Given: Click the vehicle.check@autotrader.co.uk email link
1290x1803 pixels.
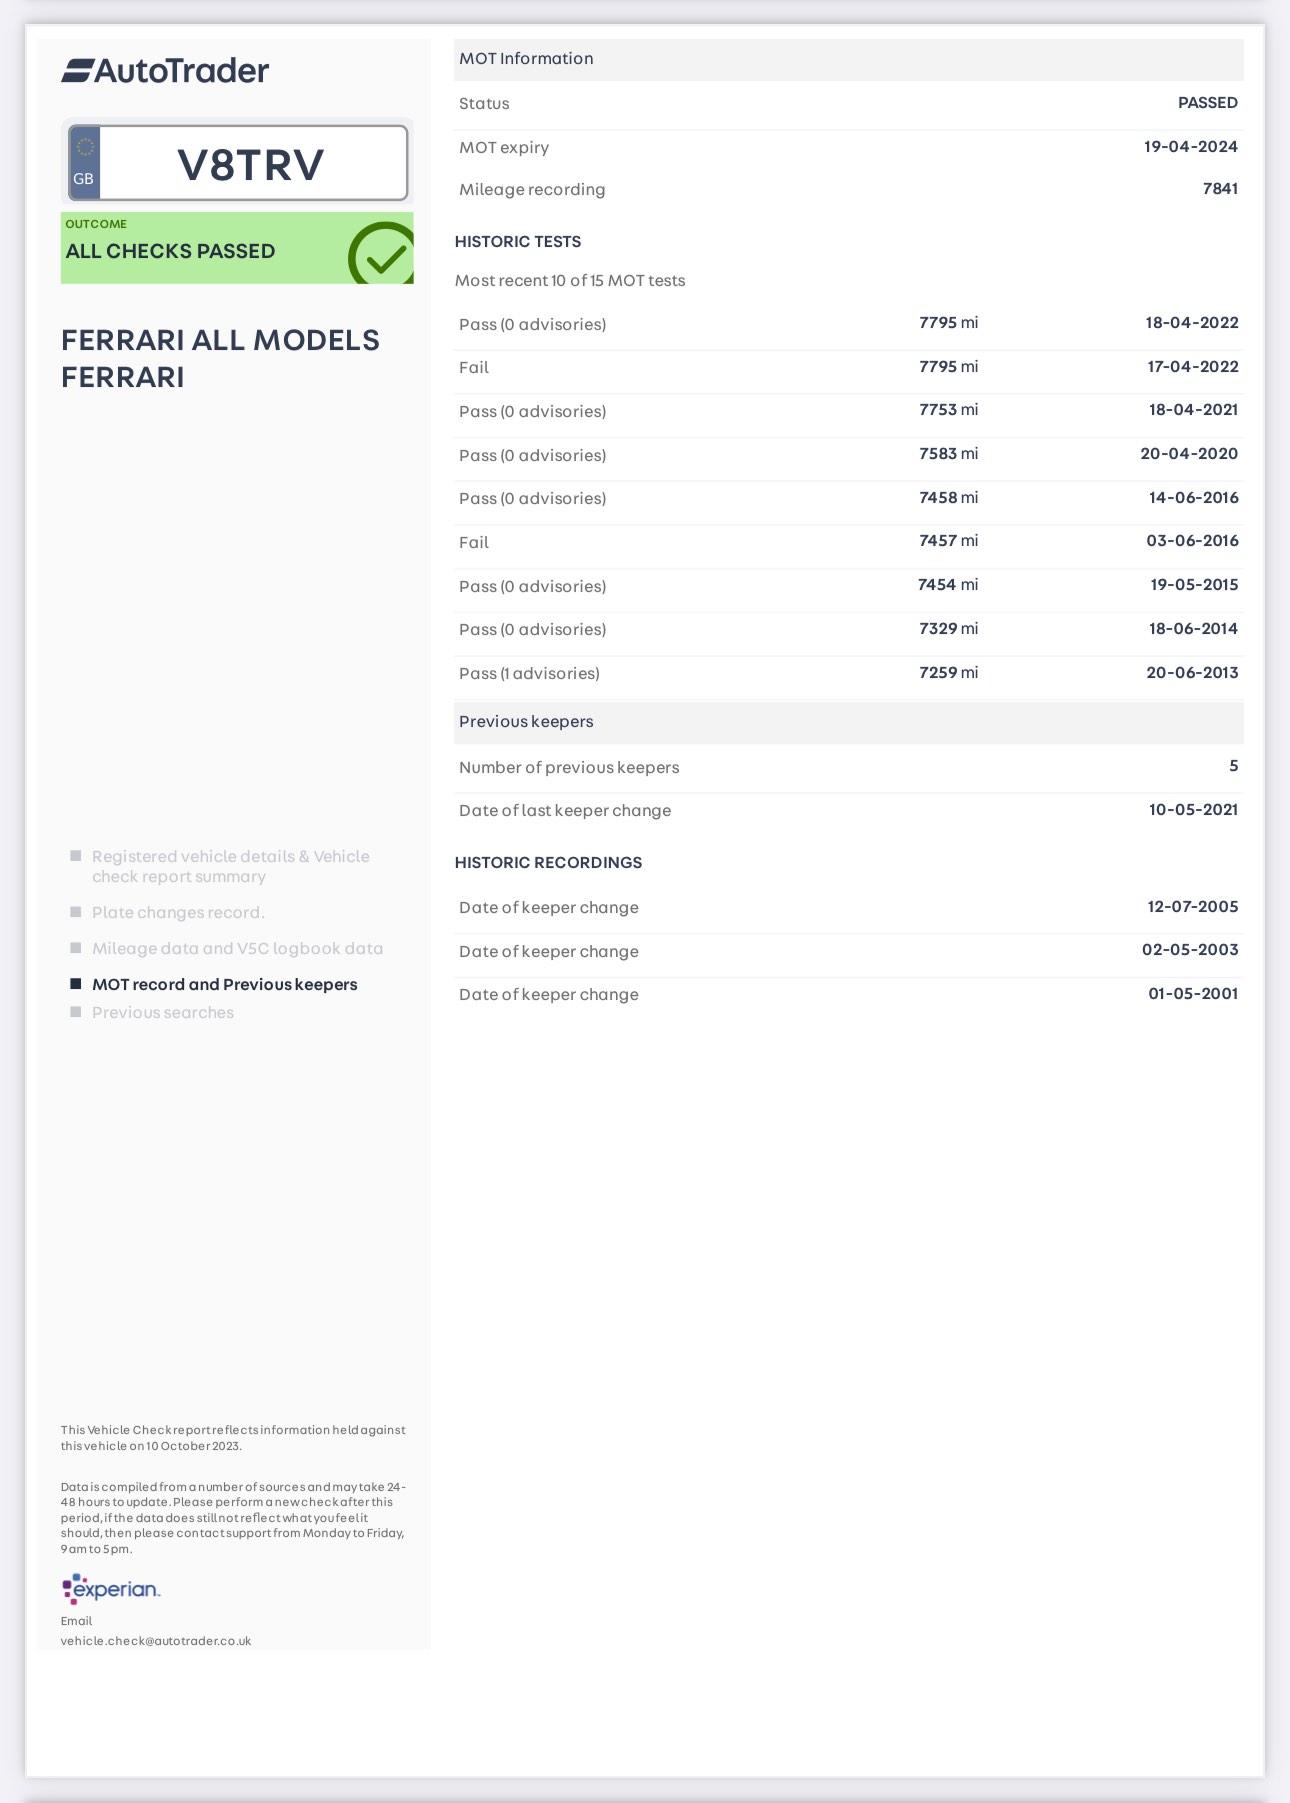Looking at the screenshot, I should [x=156, y=1641].
